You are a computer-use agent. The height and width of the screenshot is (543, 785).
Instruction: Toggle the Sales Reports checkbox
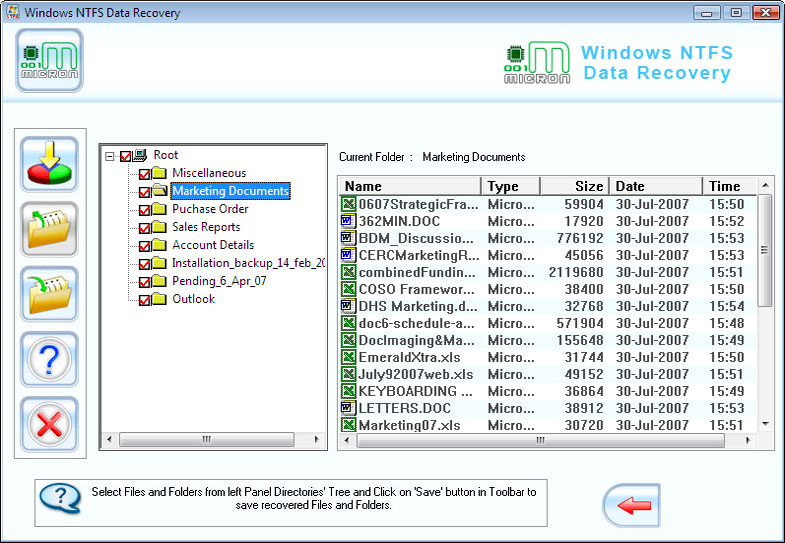click(144, 228)
